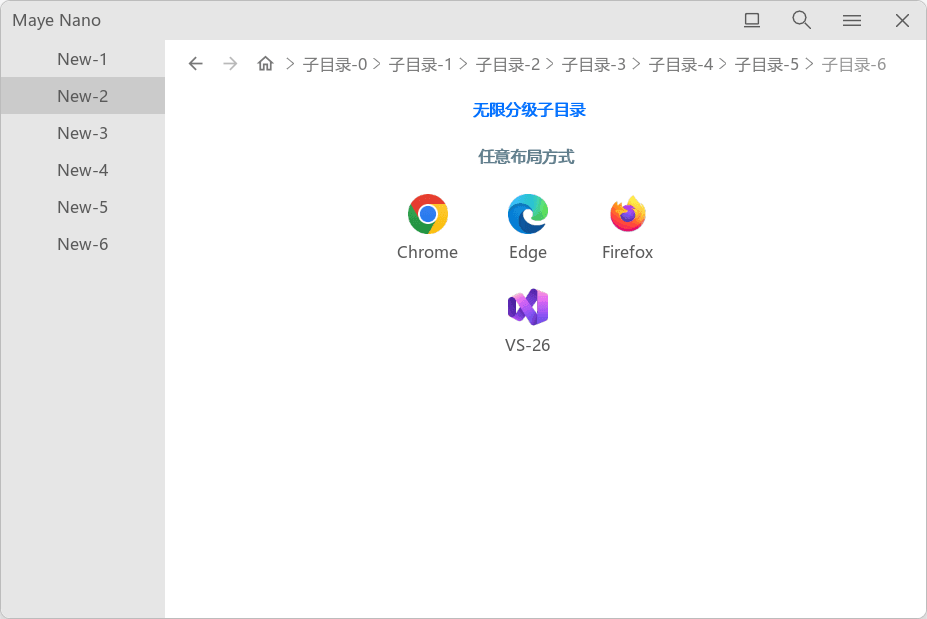This screenshot has width=927, height=619.
Task: Go to 子目录-2 in the path
Action: click(x=508, y=64)
